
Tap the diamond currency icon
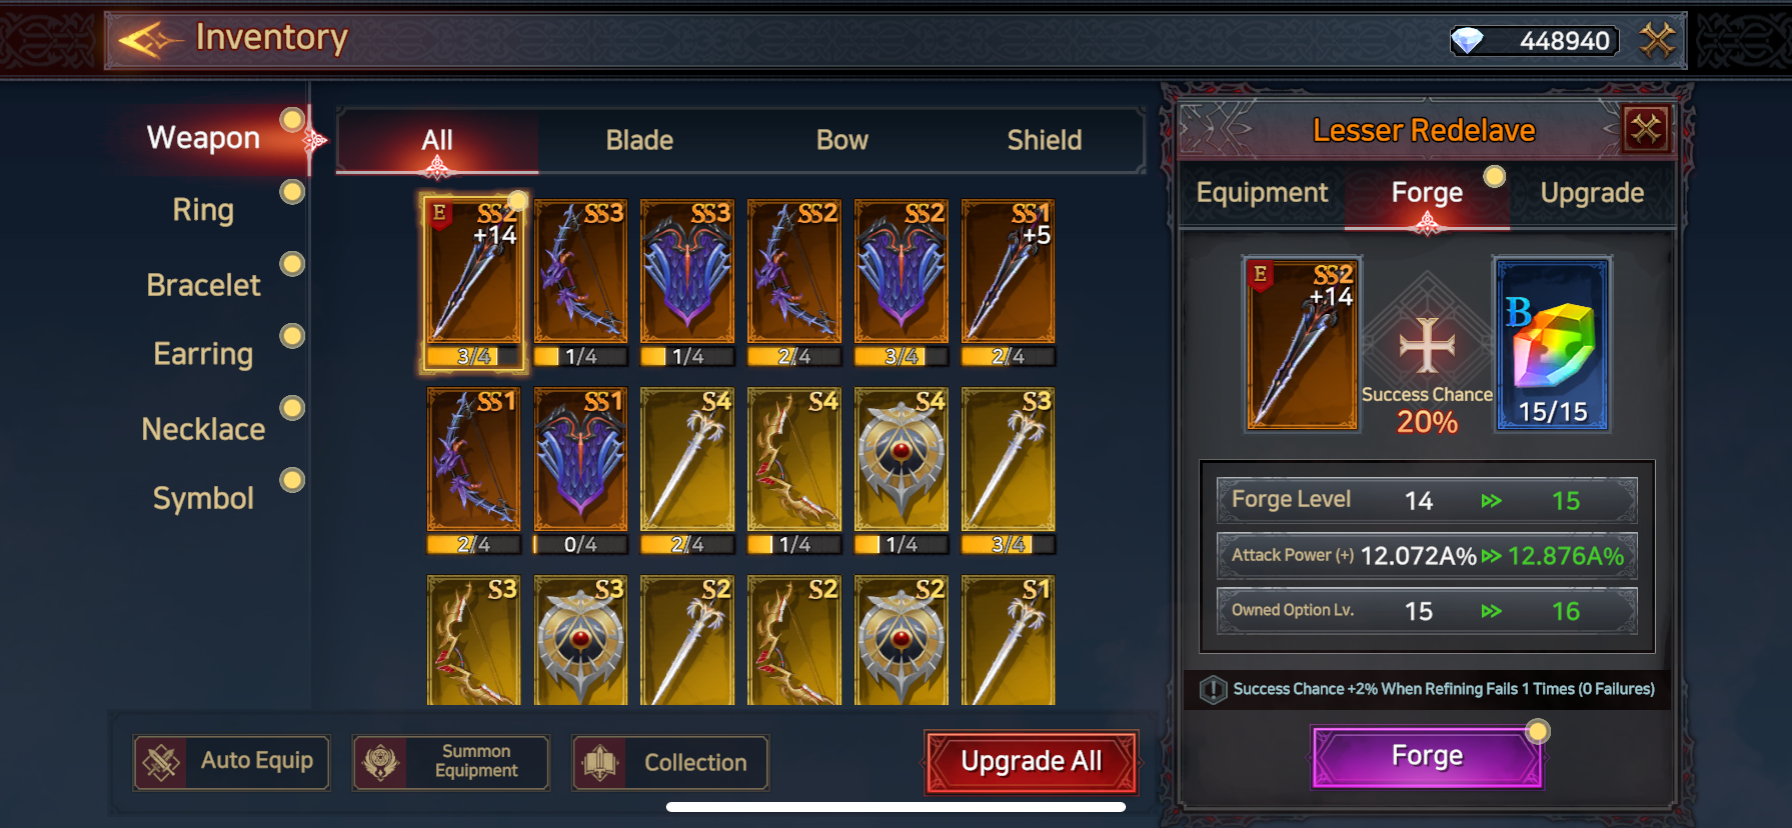point(1467,40)
